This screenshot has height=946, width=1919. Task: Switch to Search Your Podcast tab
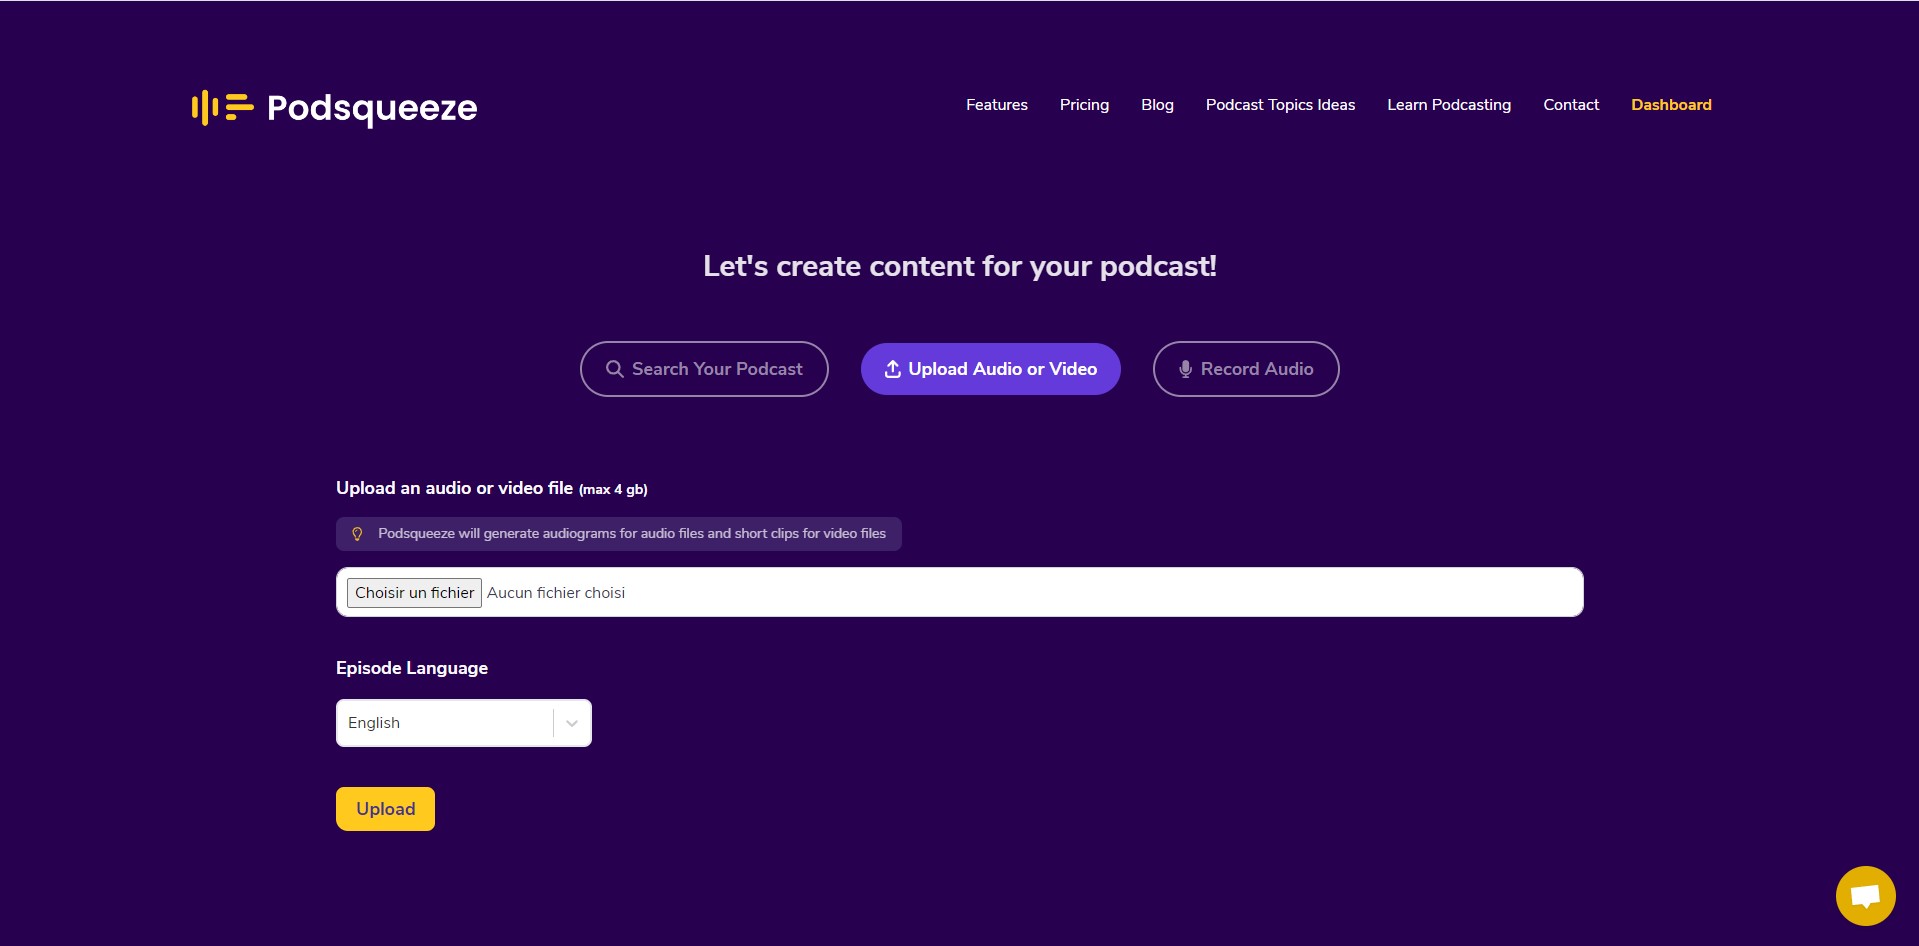coord(704,369)
